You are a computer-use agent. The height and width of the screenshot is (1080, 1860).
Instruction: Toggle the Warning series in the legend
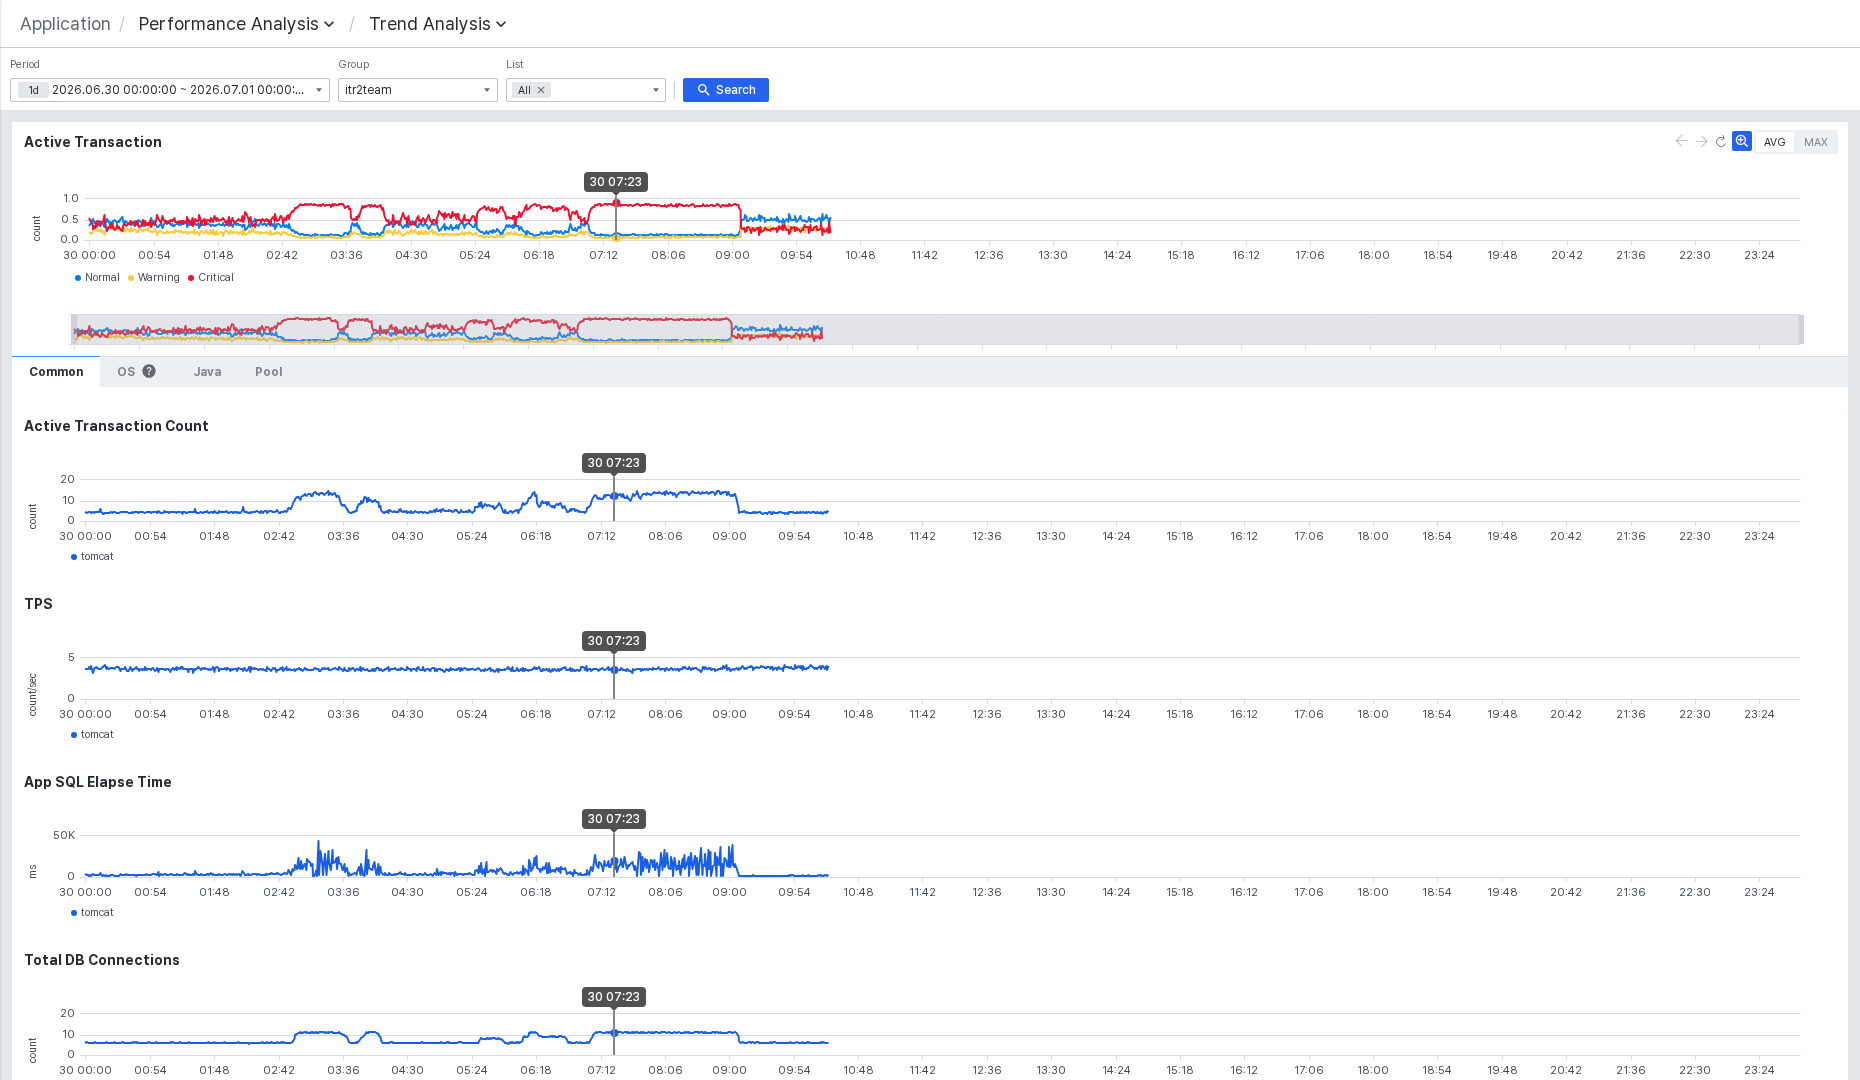[x=154, y=278]
